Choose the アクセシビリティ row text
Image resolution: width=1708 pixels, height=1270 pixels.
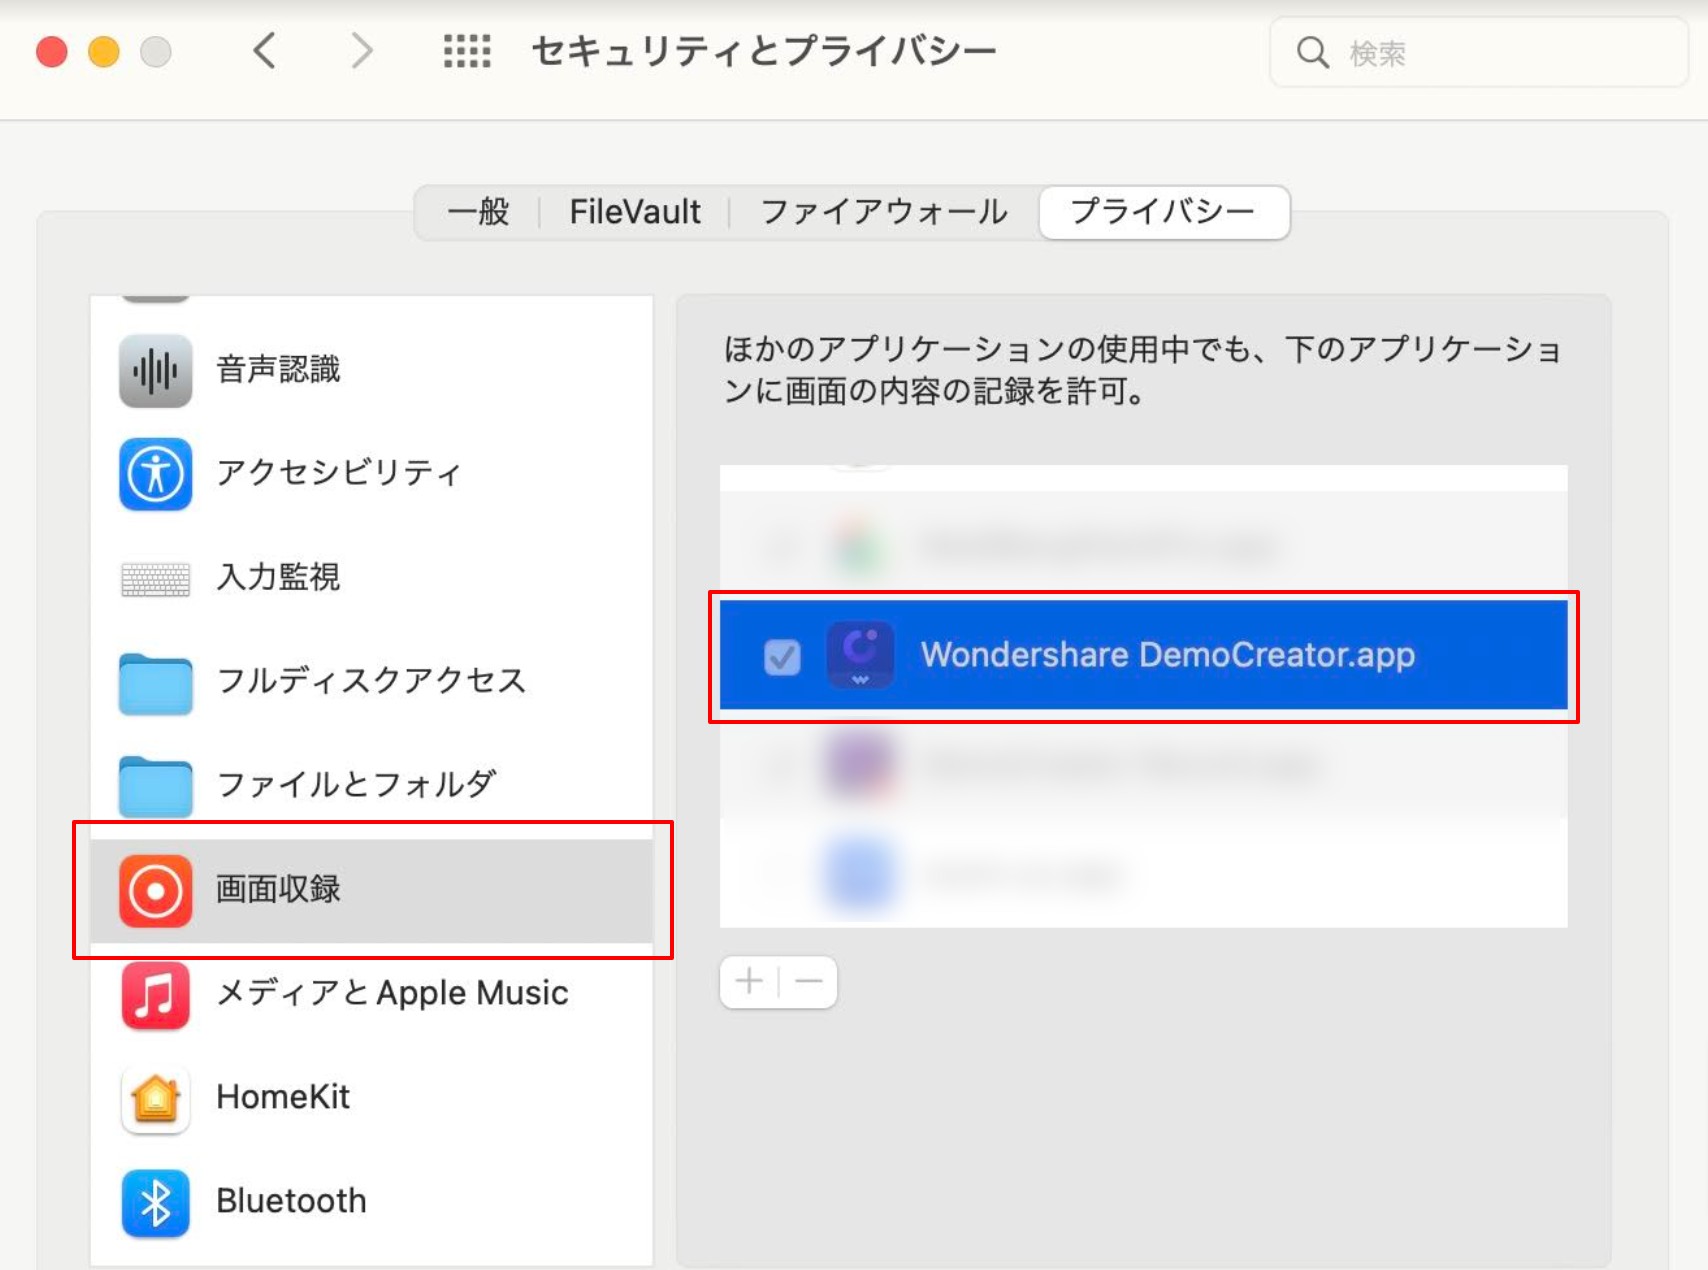tap(339, 473)
